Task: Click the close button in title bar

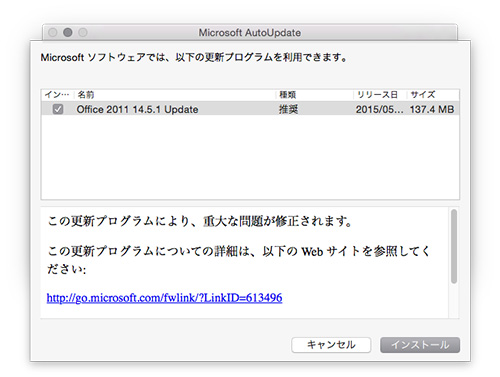Action: click(53, 32)
